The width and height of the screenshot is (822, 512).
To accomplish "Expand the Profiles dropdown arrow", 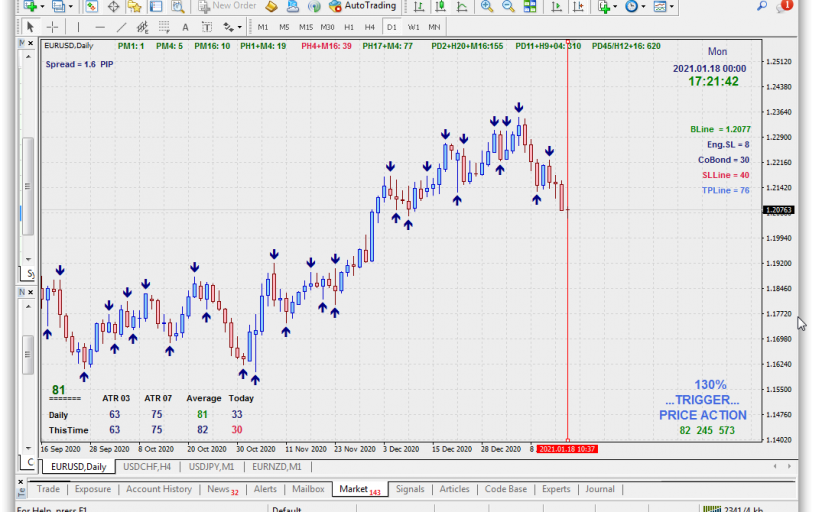I will click(71, 7).
